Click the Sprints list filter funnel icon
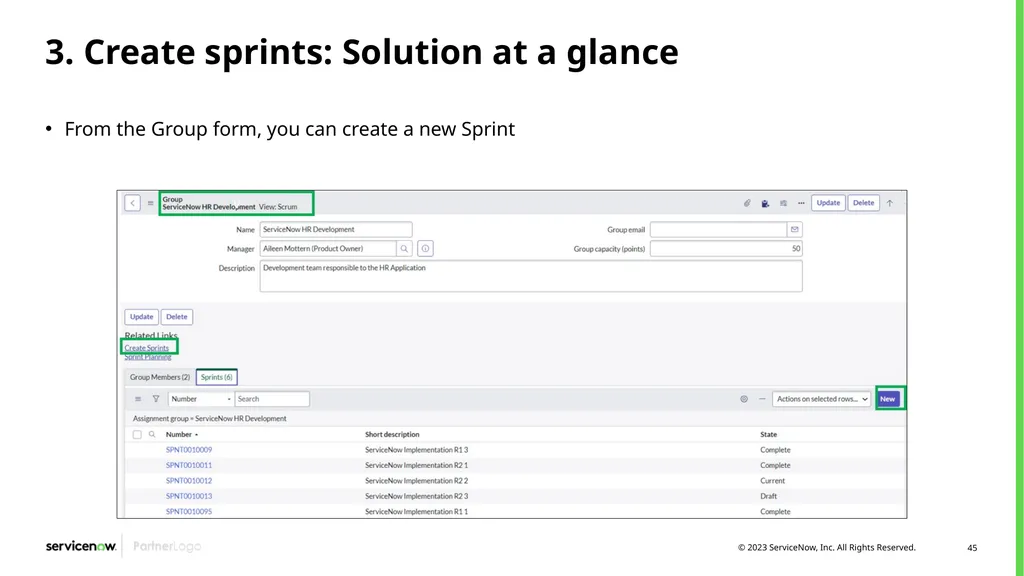This screenshot has height=576, width=1024. tap(156, 399)
